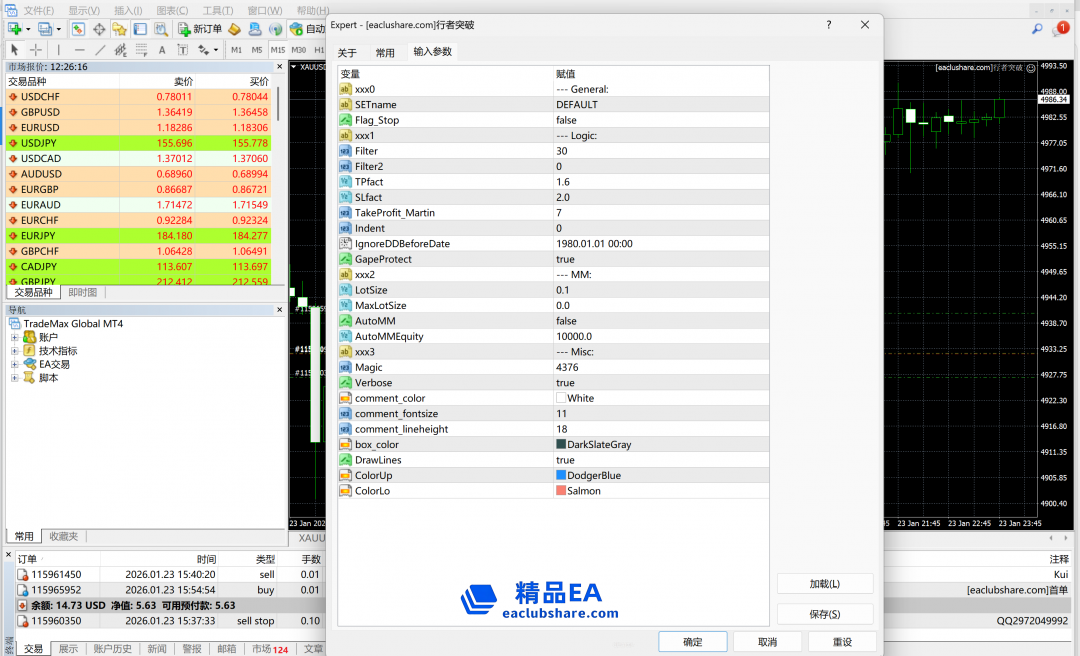Click the New Order (新订单) toolbar icon

200,29
